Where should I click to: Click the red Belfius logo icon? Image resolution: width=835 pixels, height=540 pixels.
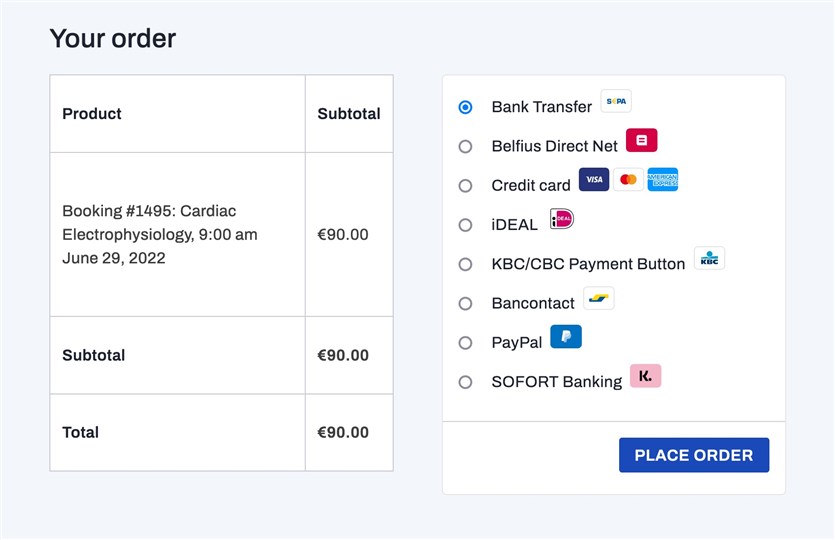(x=641, y=141)
